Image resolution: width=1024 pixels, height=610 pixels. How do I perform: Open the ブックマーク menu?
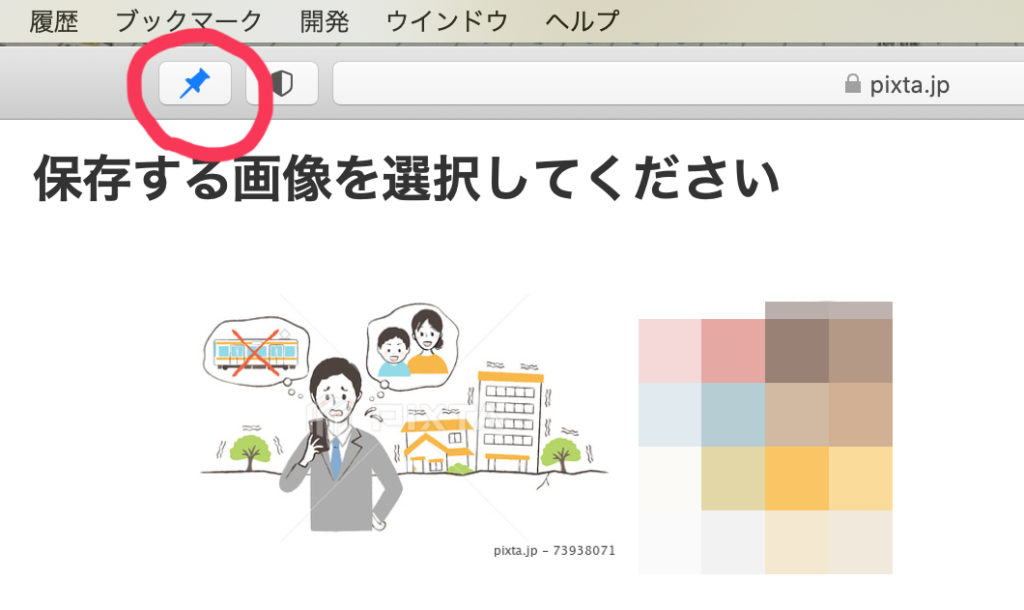click(x=189, y=20)
